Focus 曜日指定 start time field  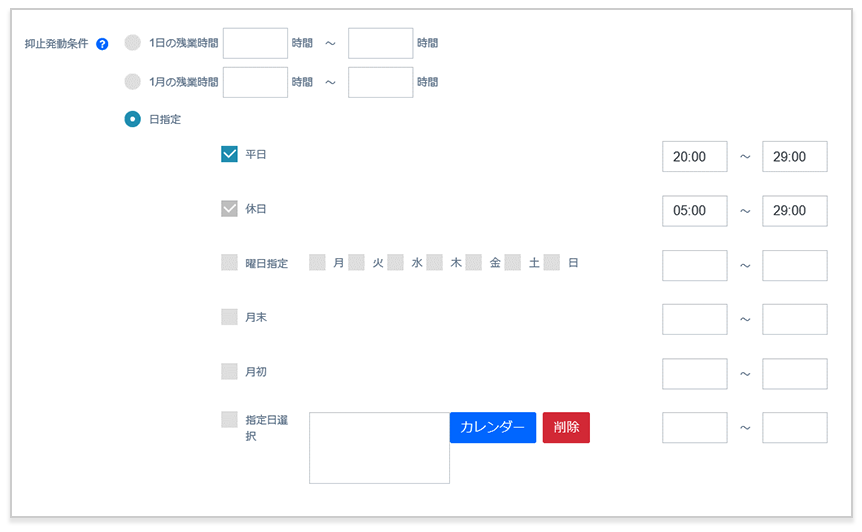695,265
